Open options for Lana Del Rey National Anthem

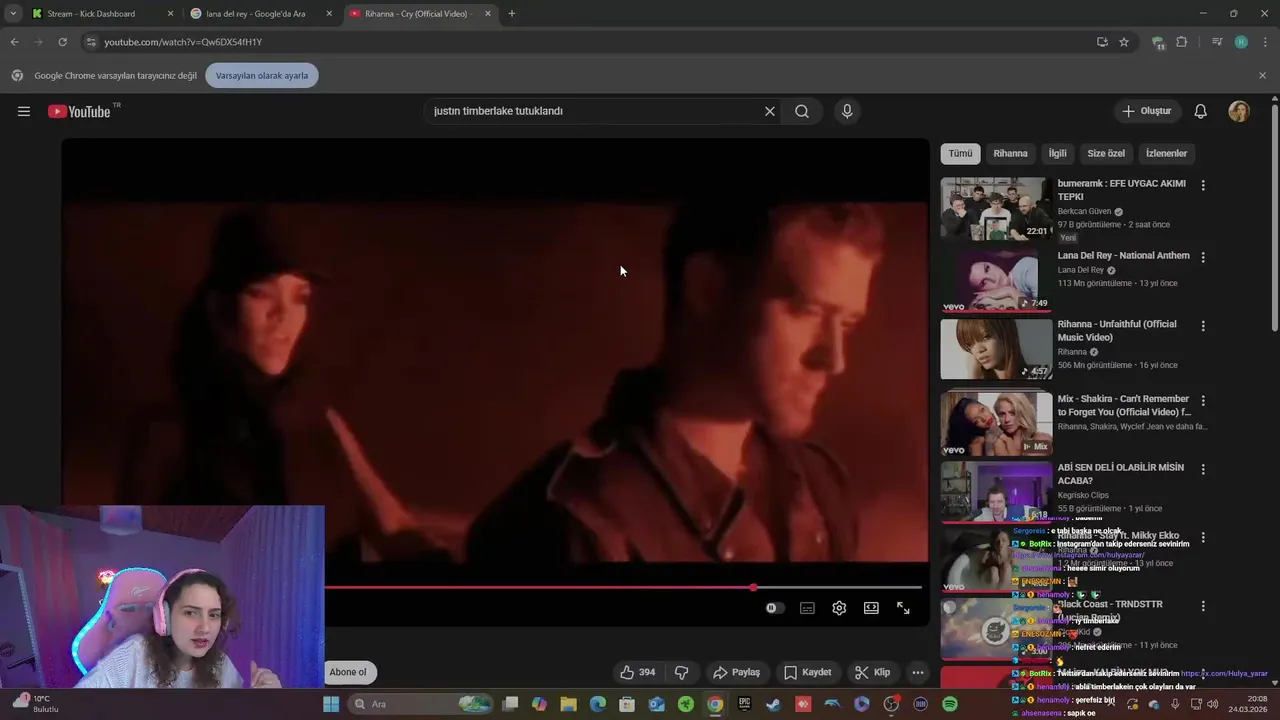1203,257
